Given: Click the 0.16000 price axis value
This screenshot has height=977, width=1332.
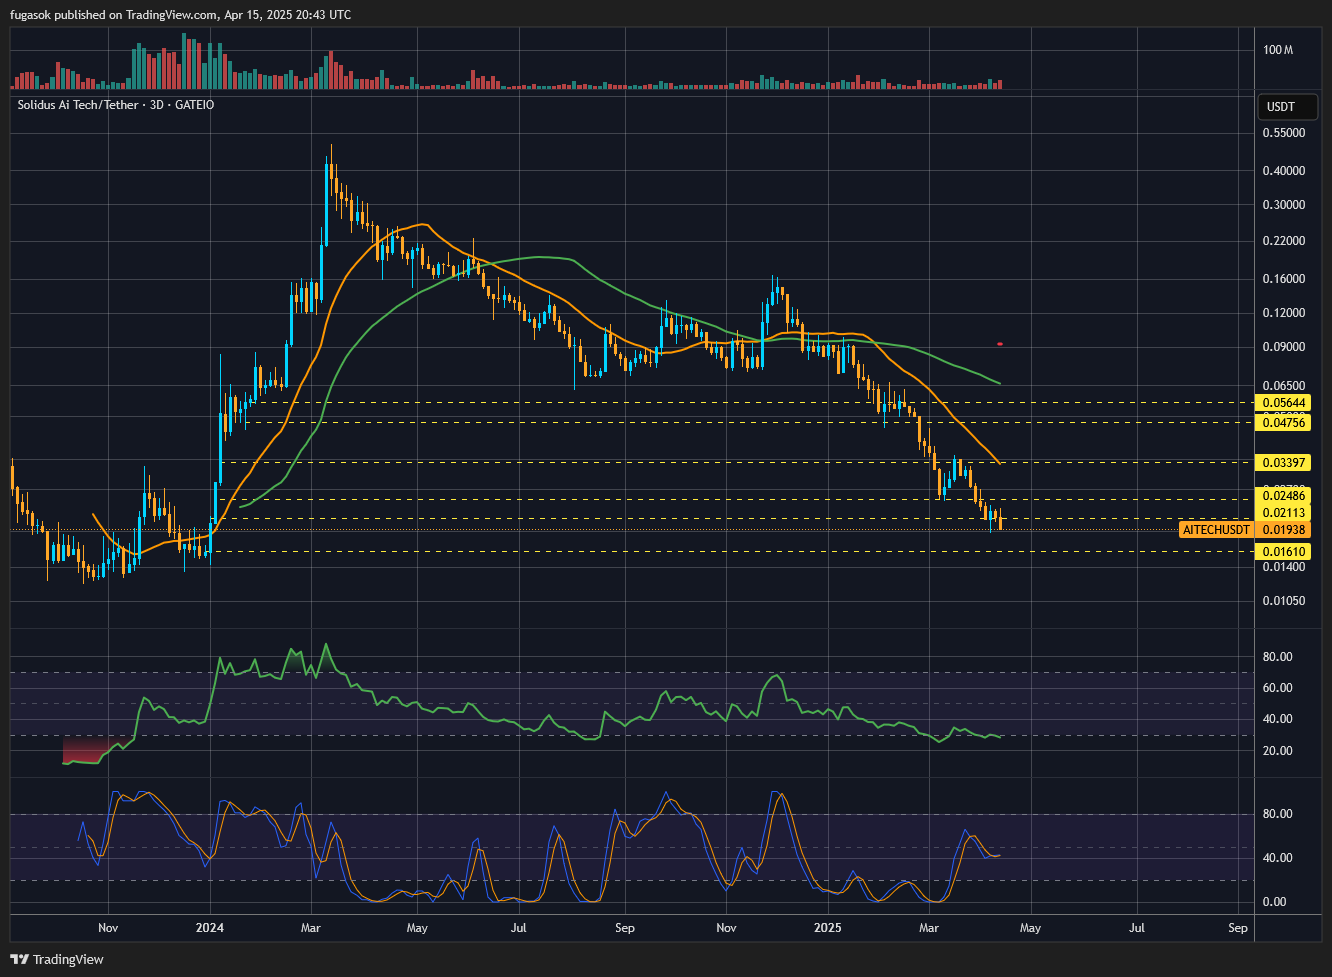Looking at the screenshot, I should [1284, 279].
